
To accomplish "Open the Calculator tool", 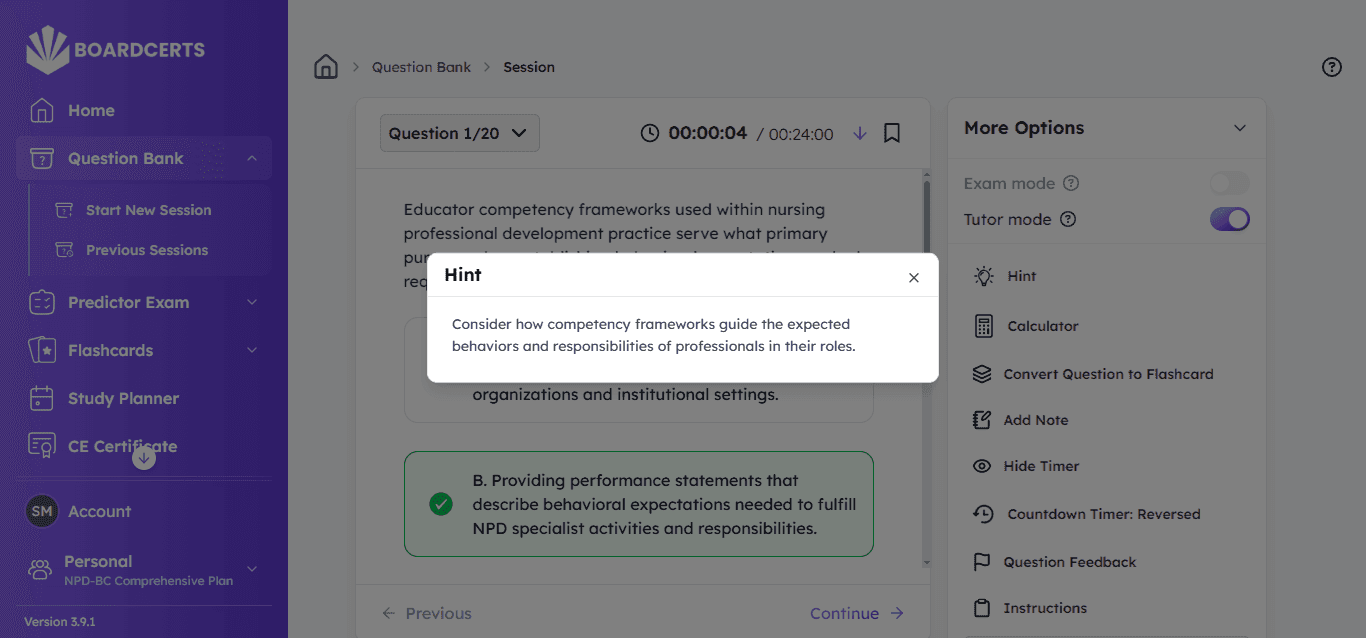I will [x=1042, y=326].
